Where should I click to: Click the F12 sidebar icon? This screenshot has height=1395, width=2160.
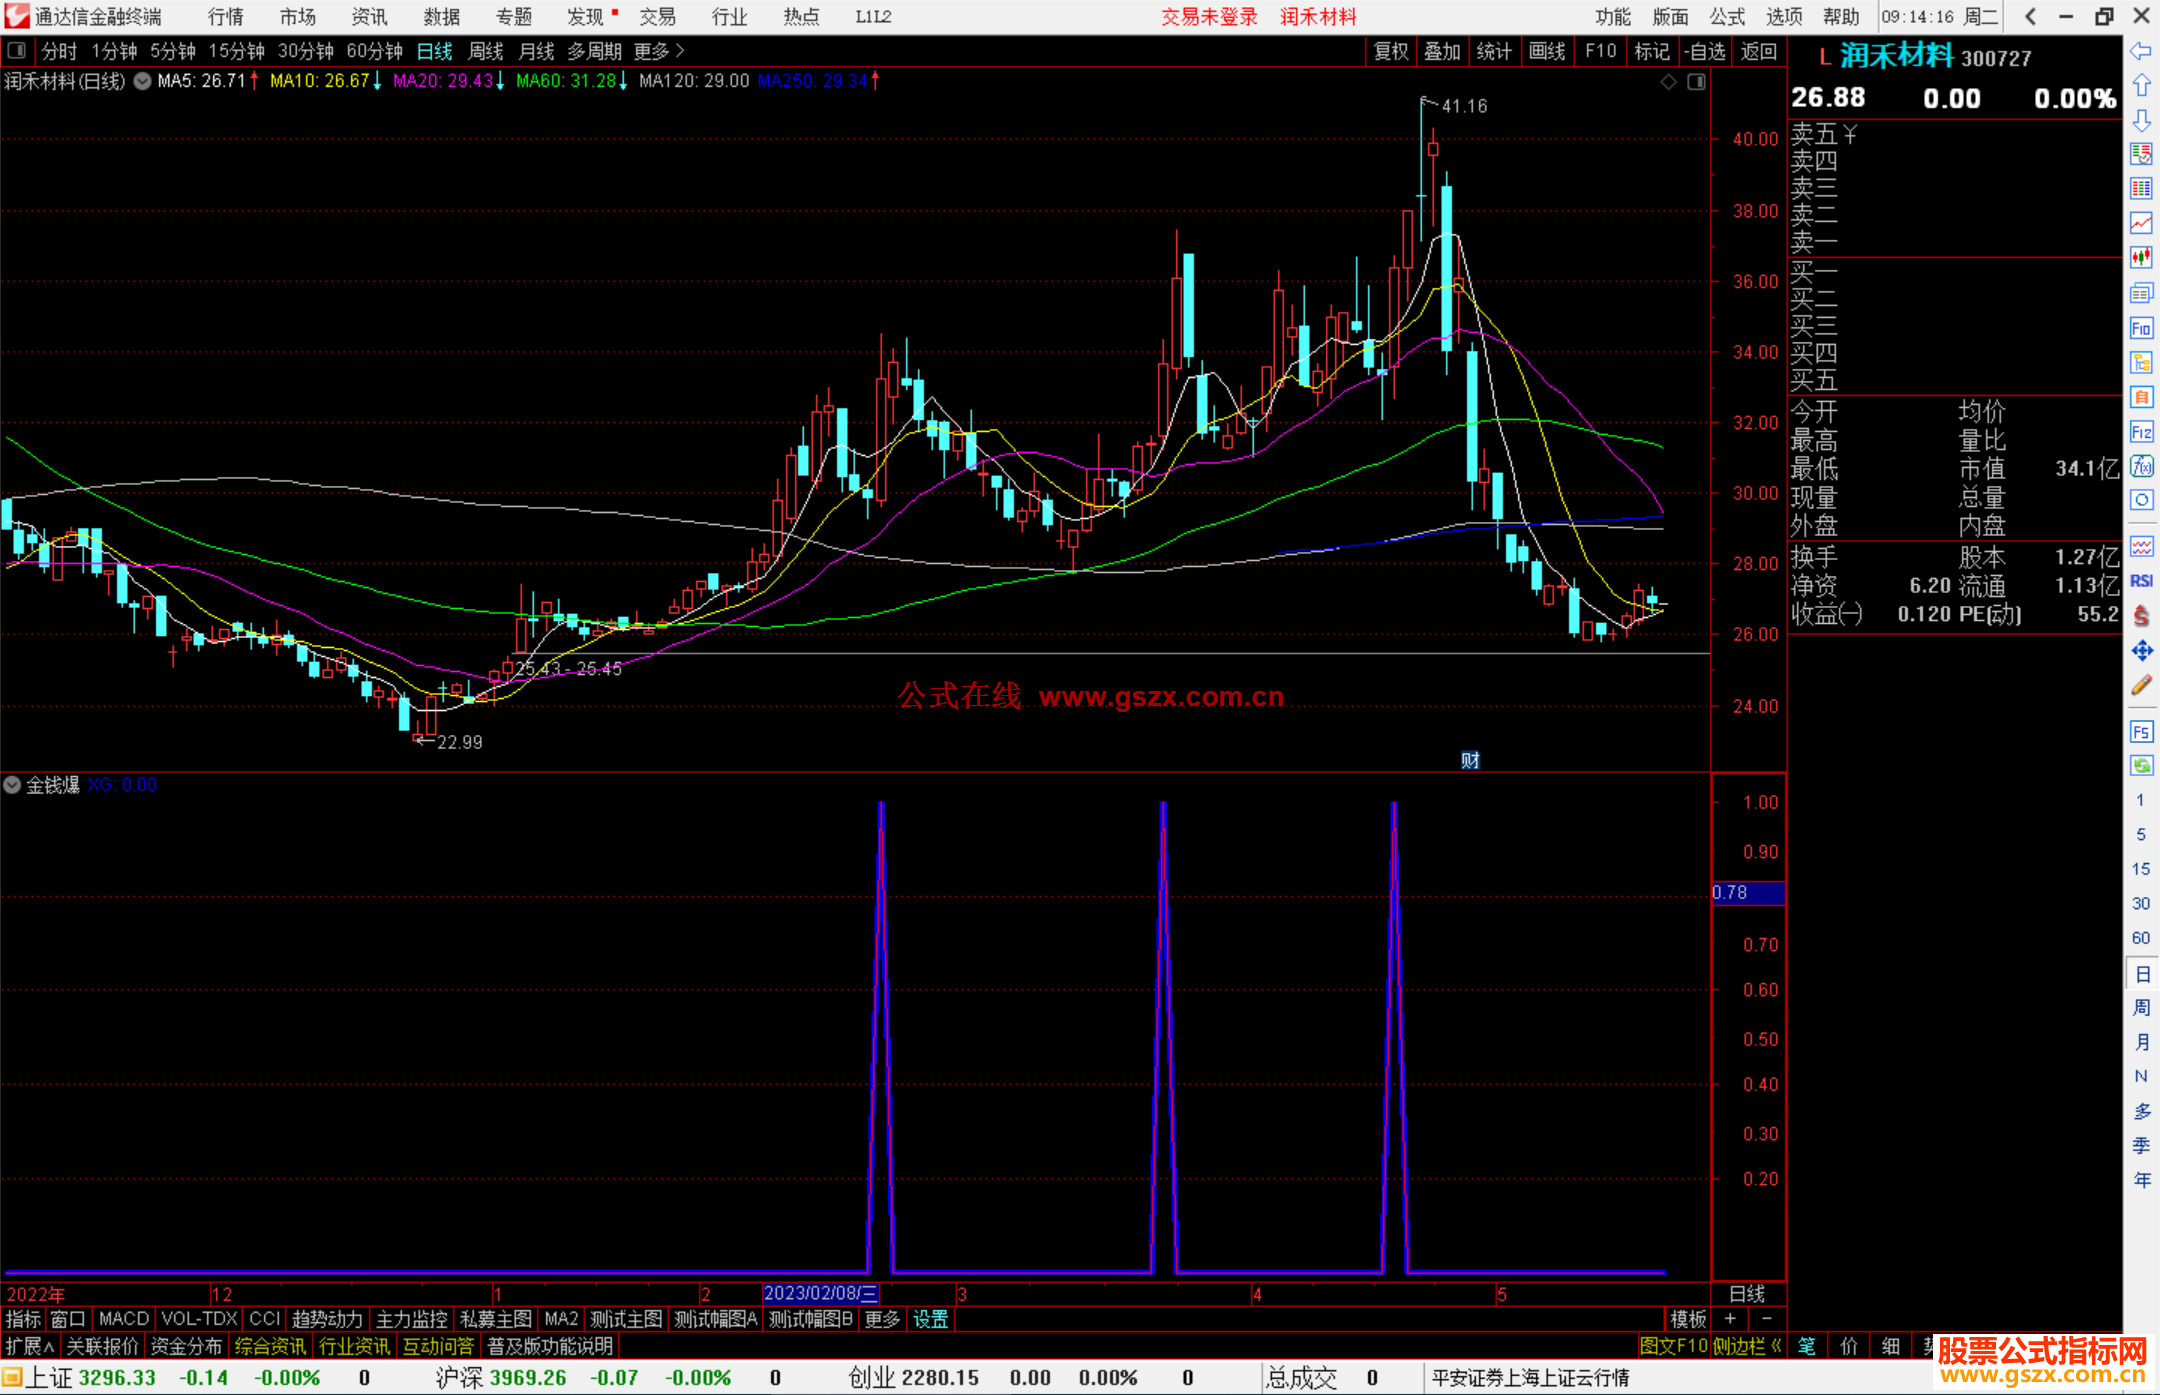pos(2141,432)
